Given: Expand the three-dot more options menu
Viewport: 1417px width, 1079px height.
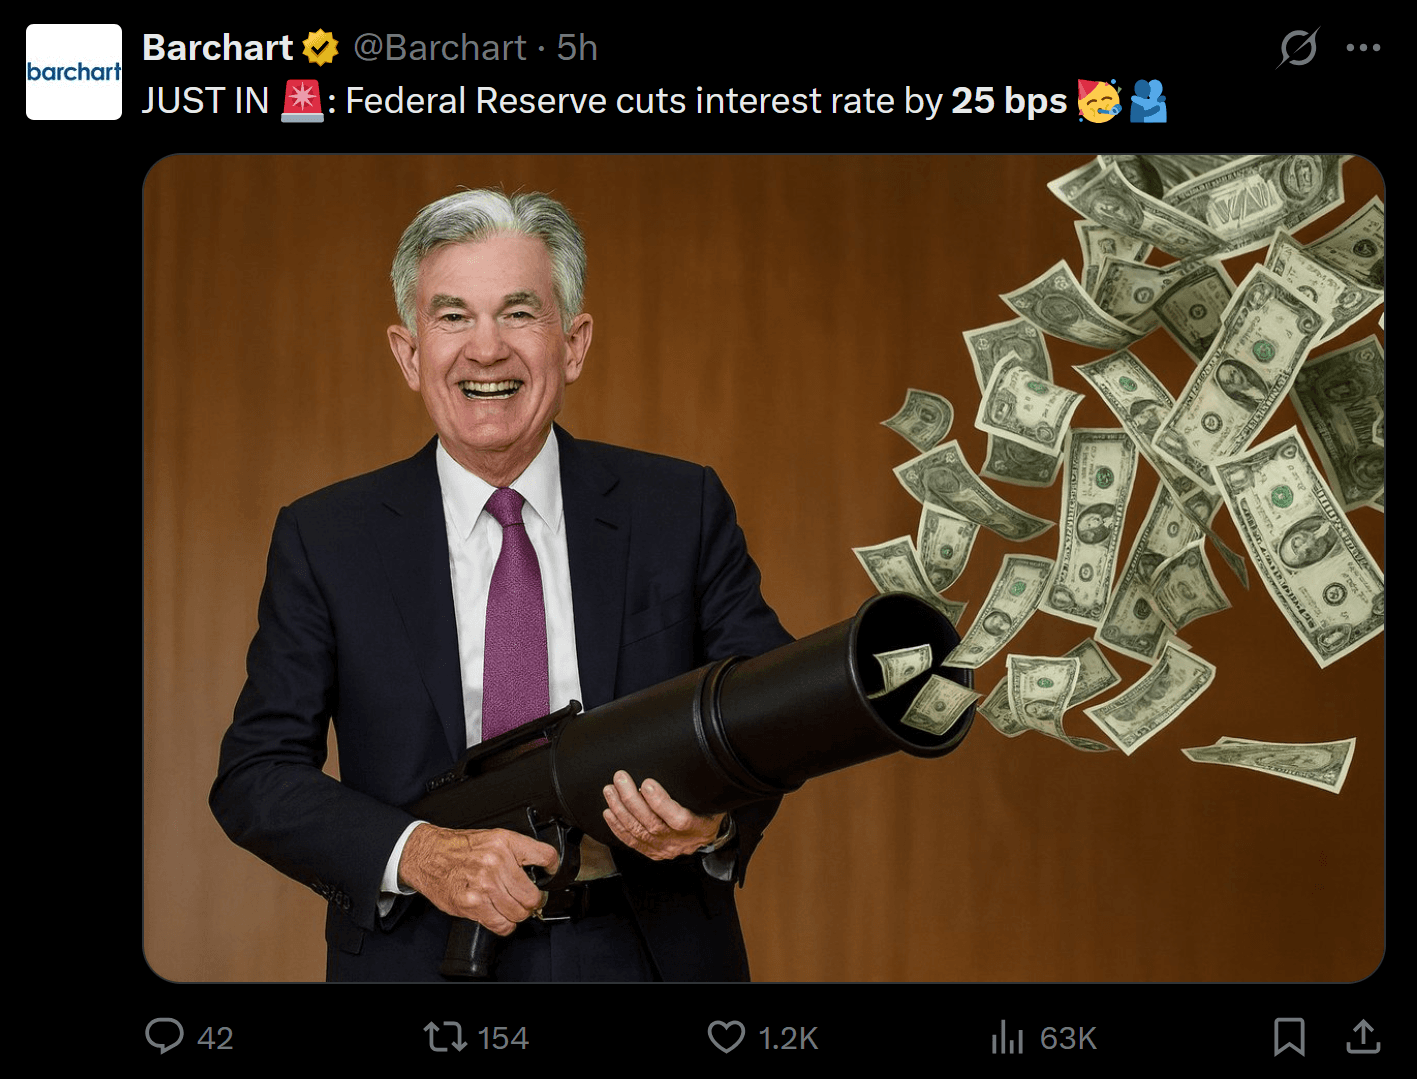Looking at the screenshot, I should [1363, 47].
